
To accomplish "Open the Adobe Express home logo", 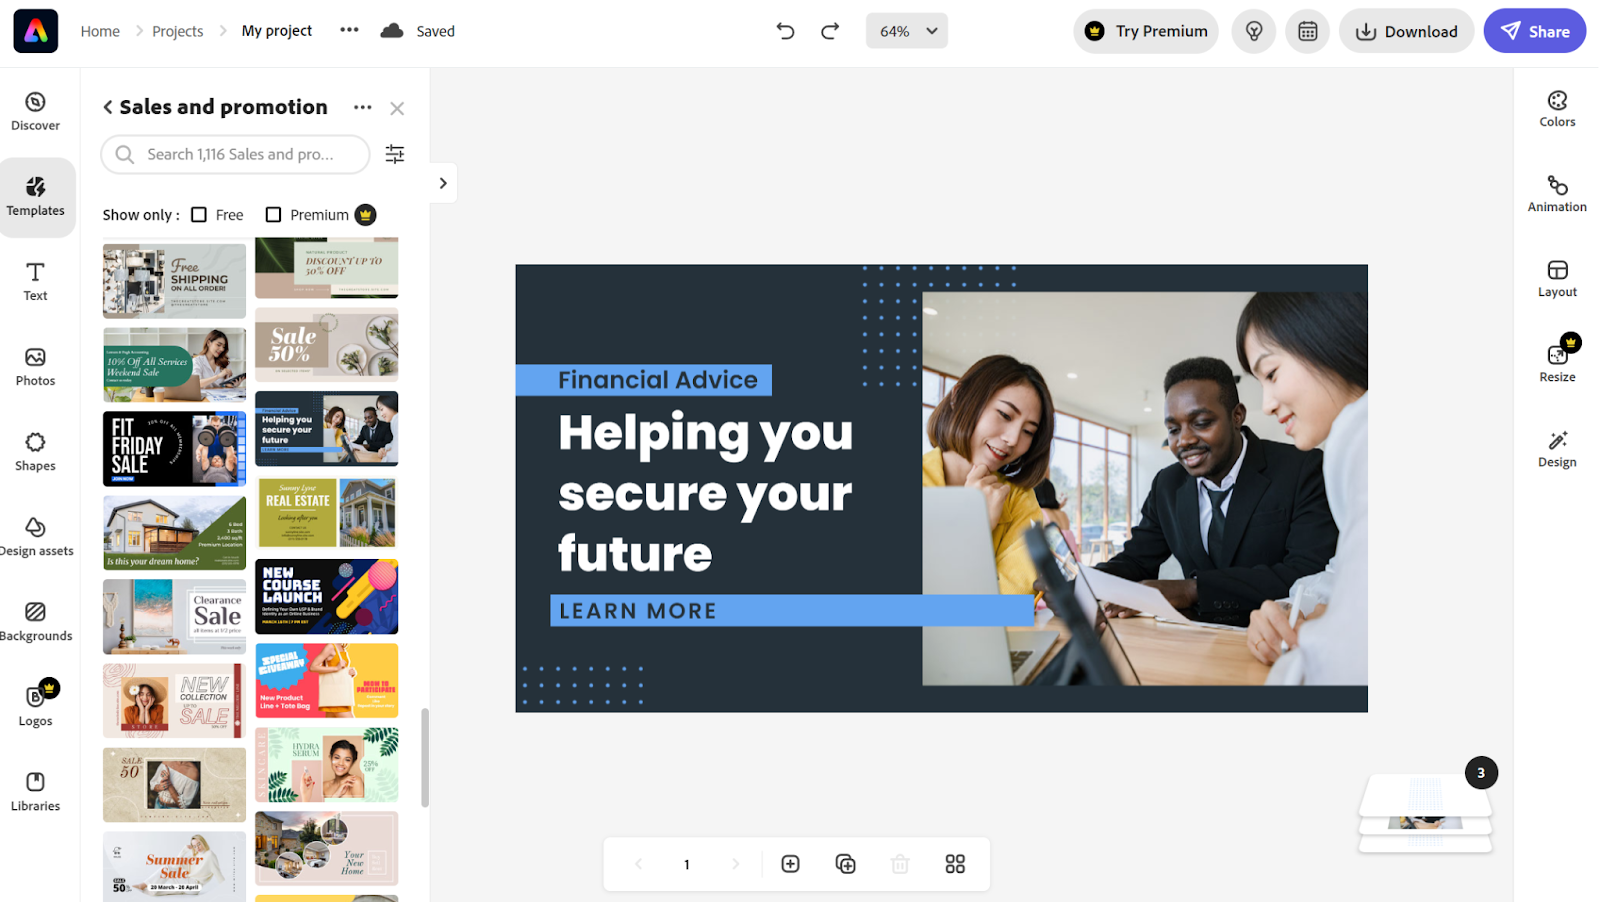I will 36,31.
